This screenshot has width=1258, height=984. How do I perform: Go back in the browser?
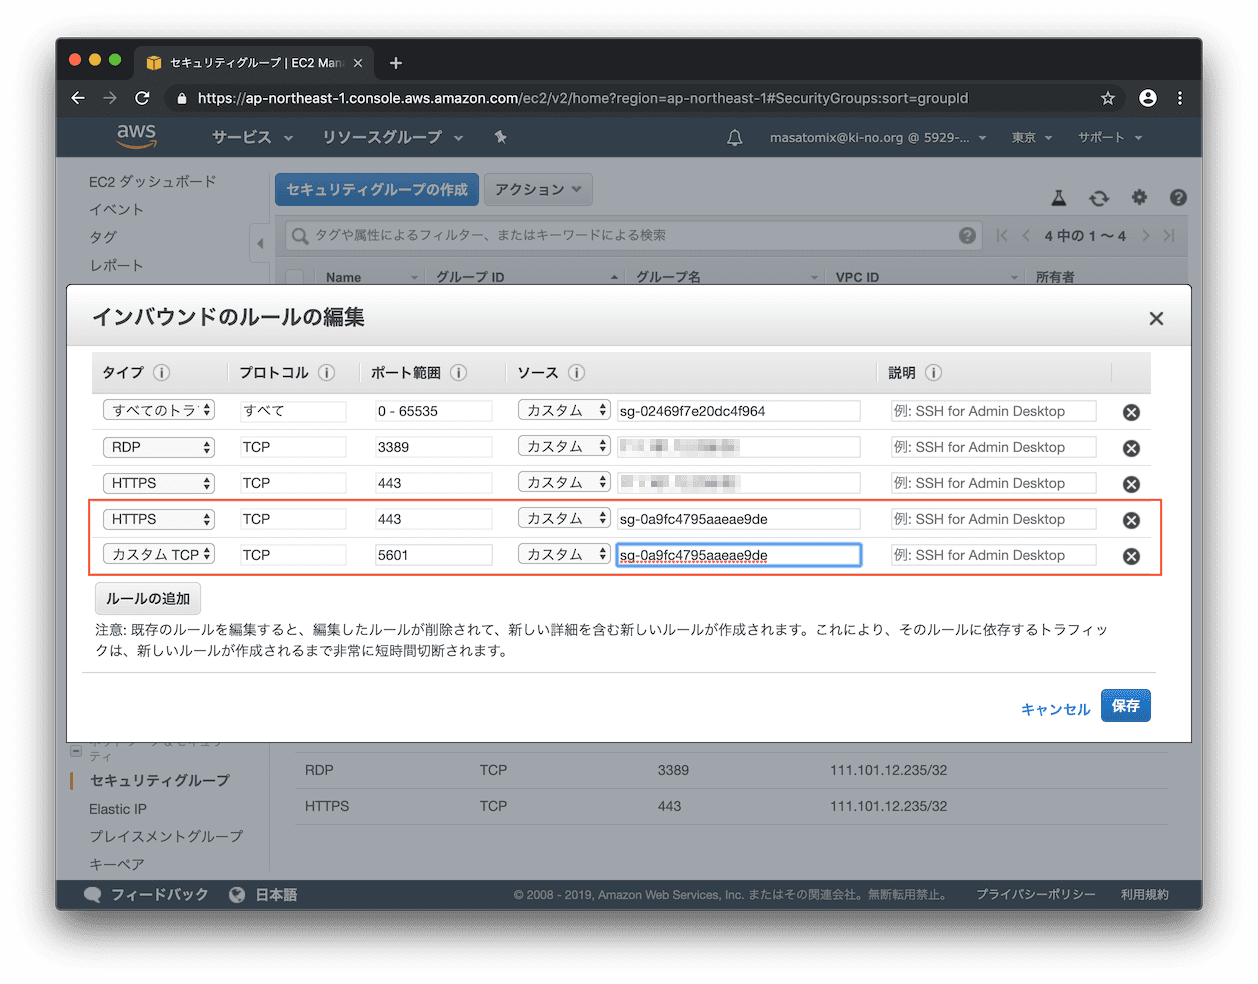tap(78, 98)
